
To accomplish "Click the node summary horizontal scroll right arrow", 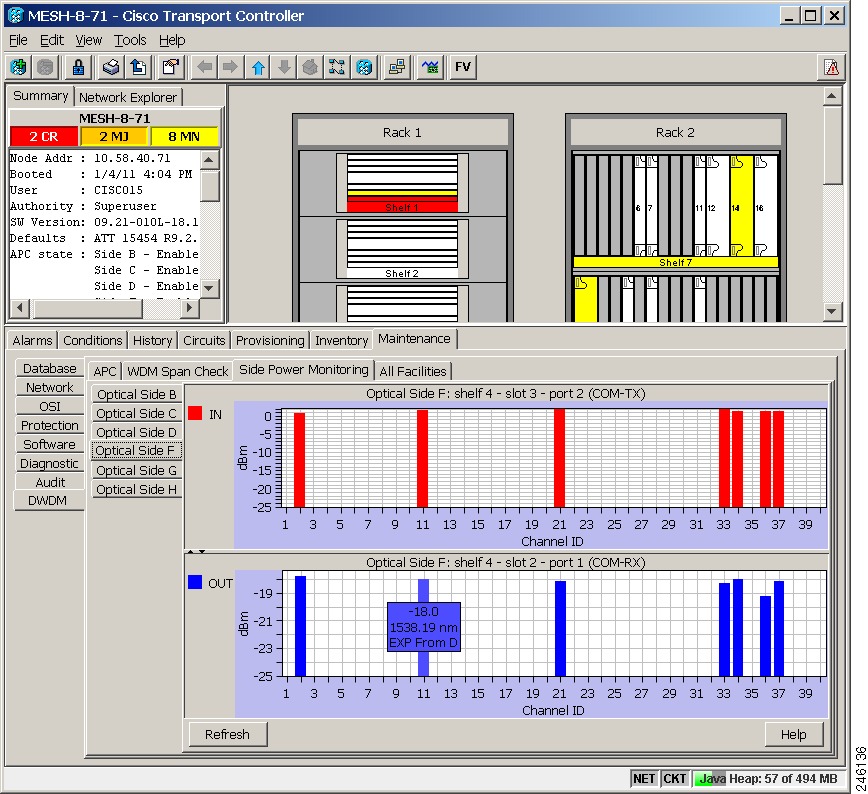I will [x=189, y=307].
